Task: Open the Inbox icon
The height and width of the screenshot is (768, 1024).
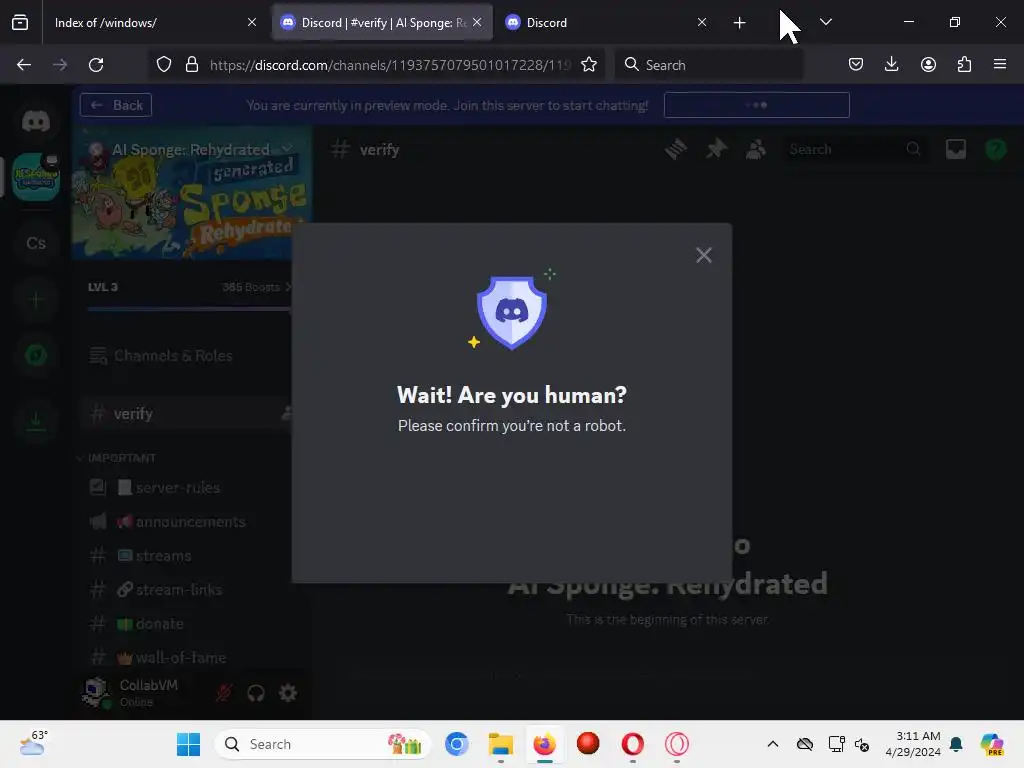Action: [956, 150]
